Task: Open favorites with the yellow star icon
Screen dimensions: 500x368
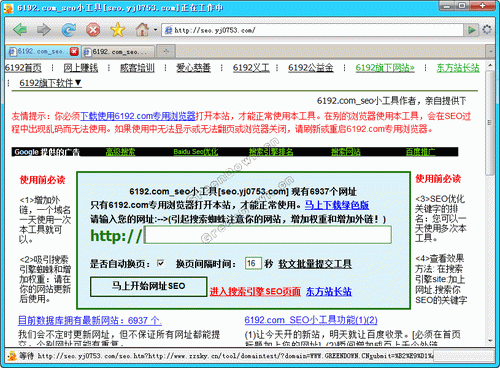Action: click(118, 30)
